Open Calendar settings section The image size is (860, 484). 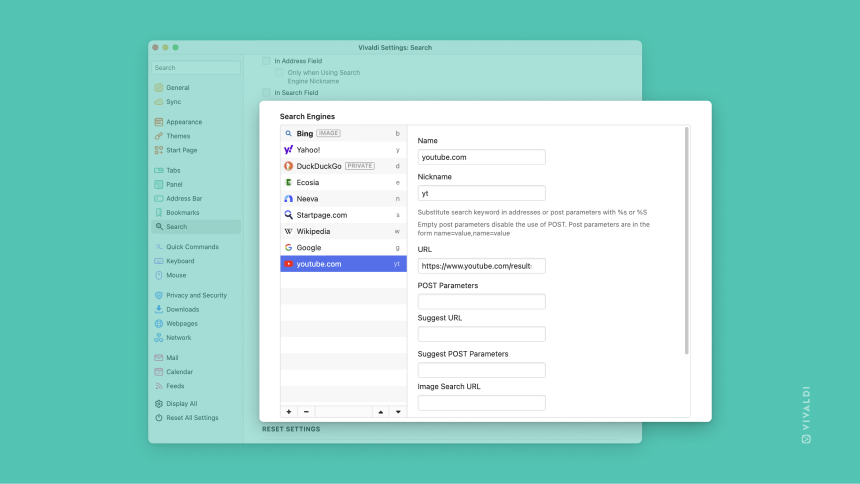pyautogui.click(x=196, y=372)
